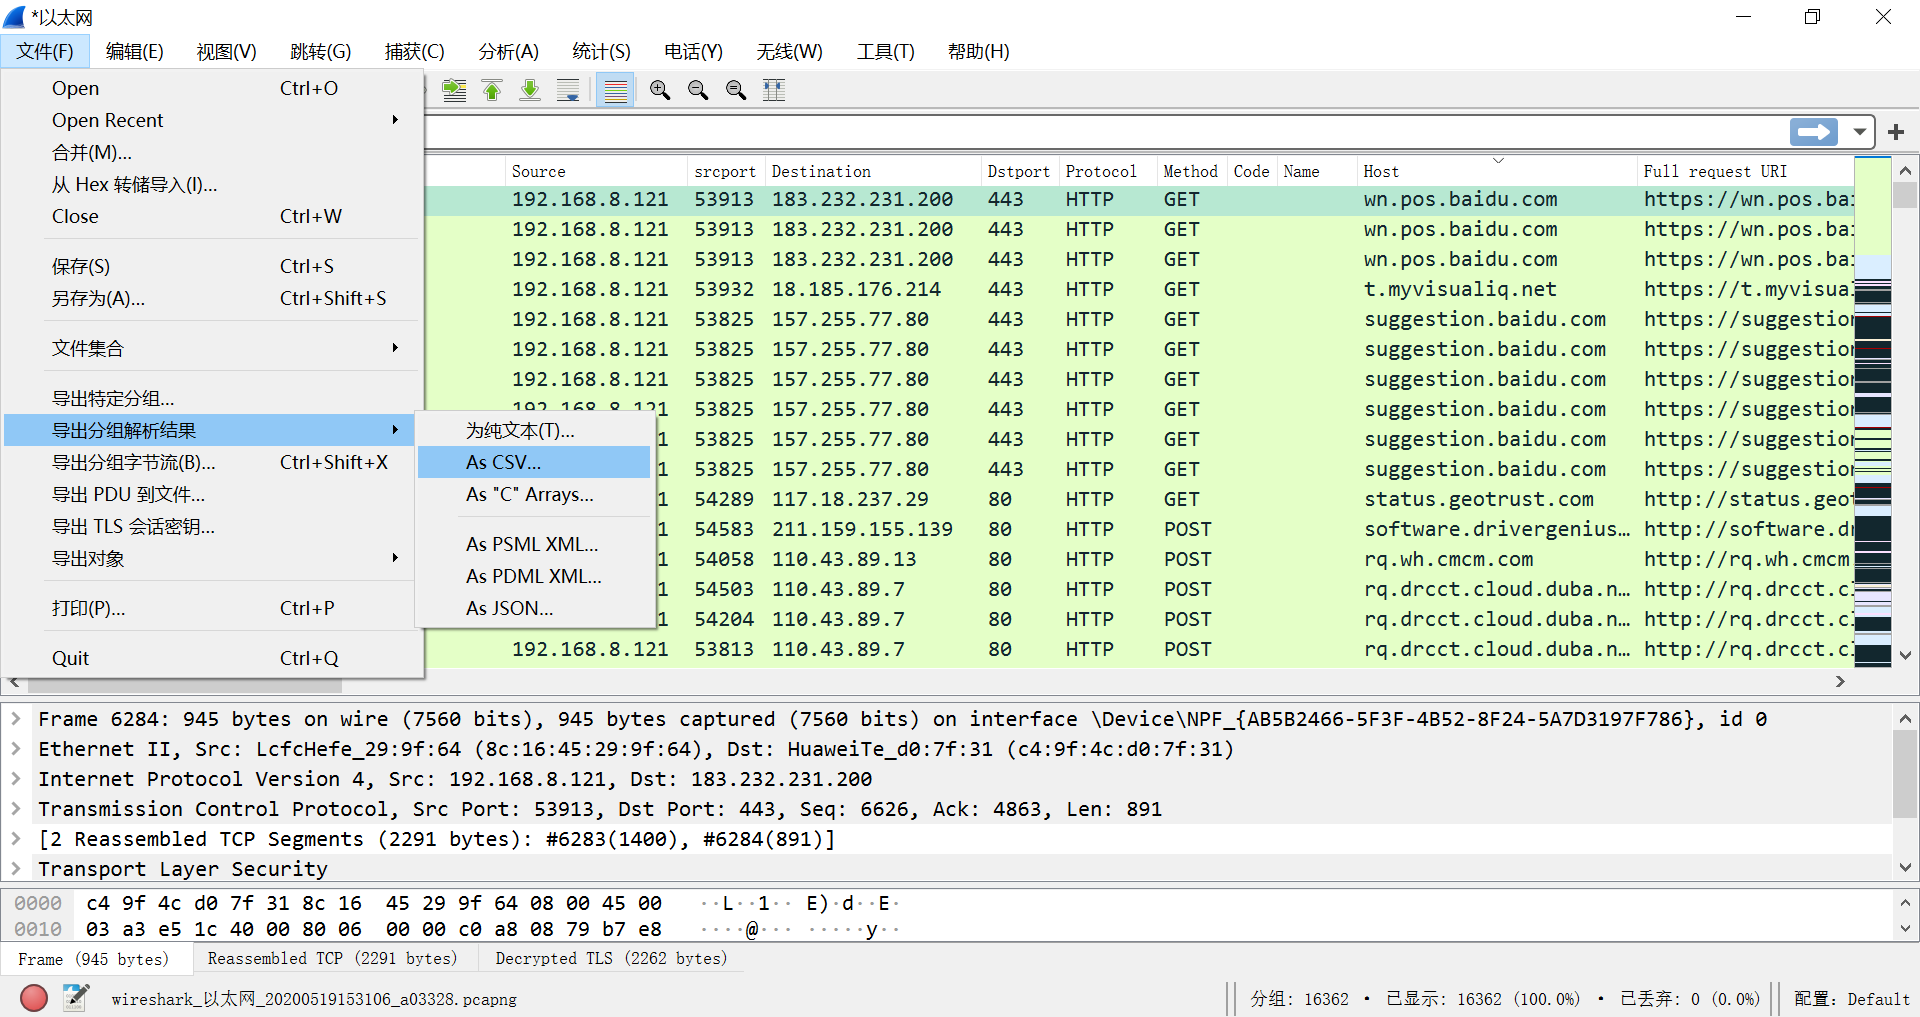Select Quit in the File menu
The height and width of the screenshot is (1017, 1920).
(210, 658)
